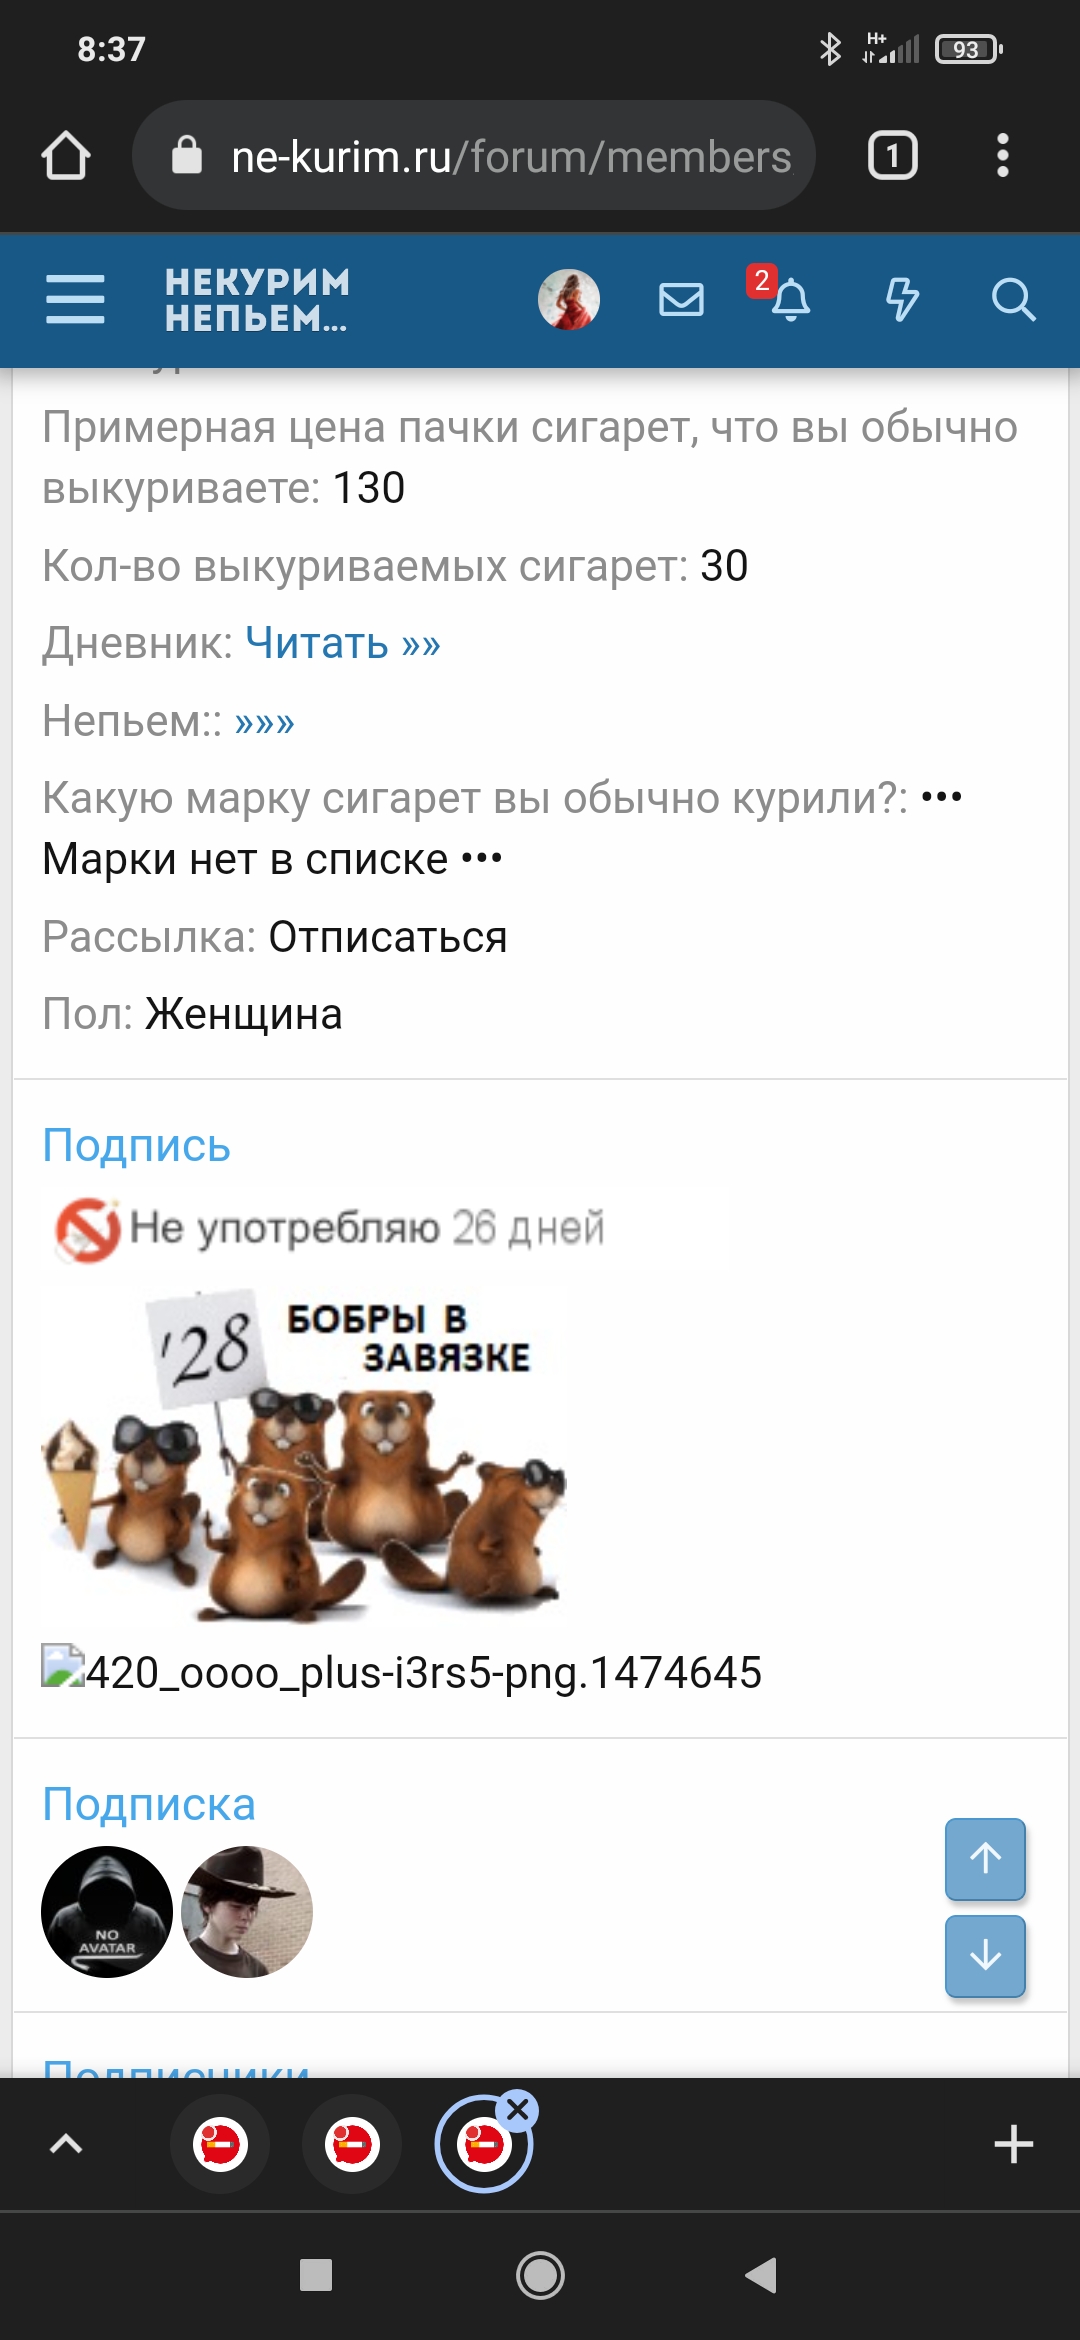Tap the browser home icon
This screenshot has height=2340, width=1080.
point(66,156)
